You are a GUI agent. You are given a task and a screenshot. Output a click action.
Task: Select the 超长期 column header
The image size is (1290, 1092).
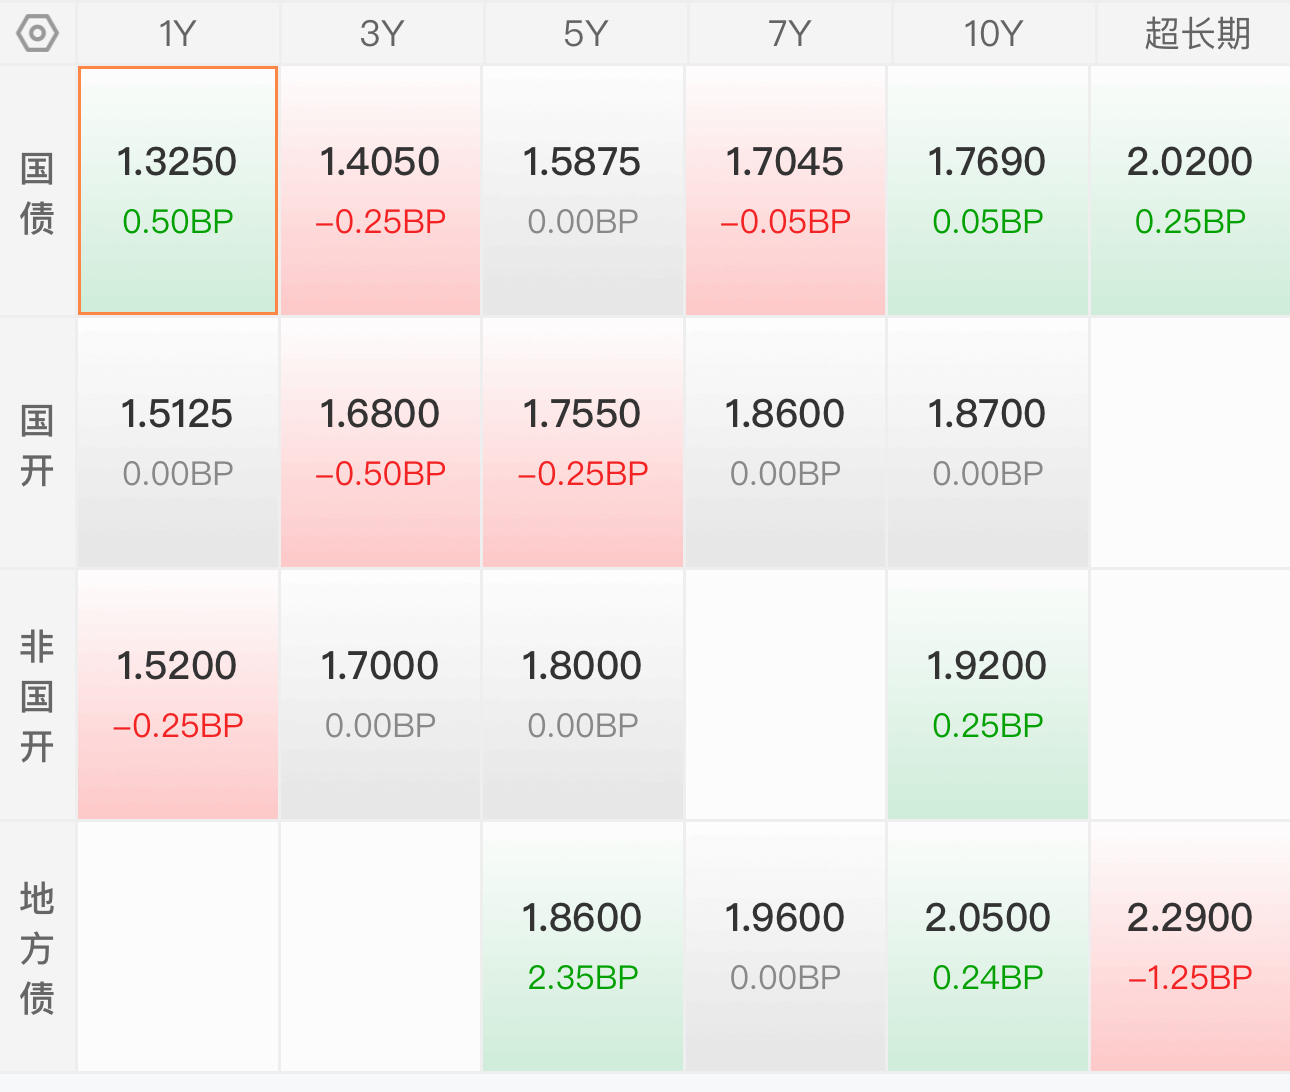pos(1197,34)
